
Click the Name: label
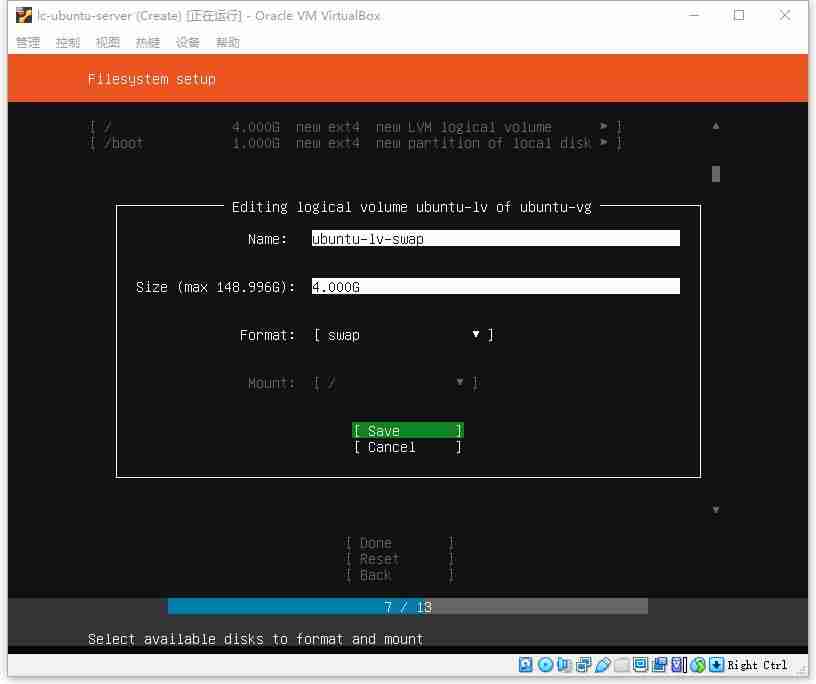click(267, 239)
